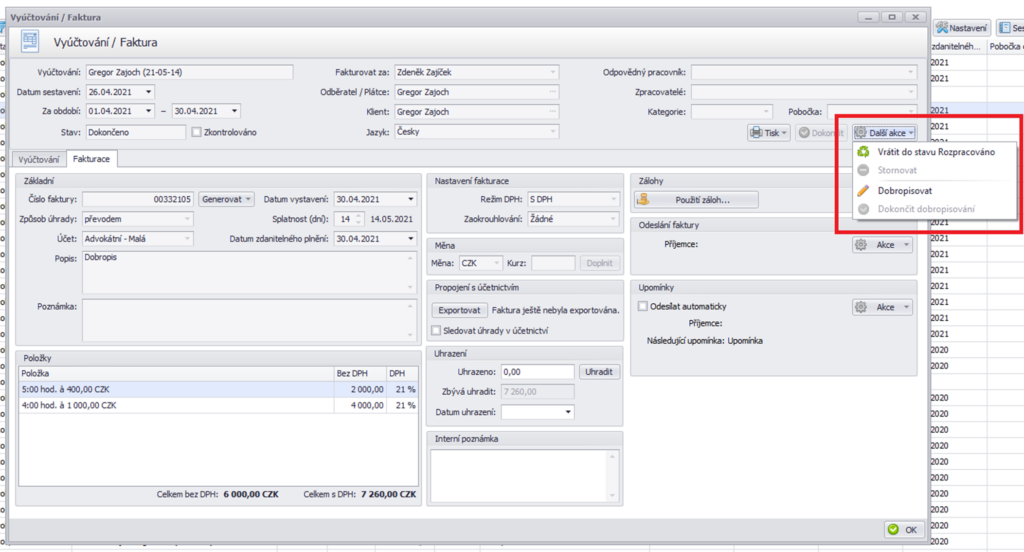Viewport: 1024px width, 552px height.
Task: Switch to the Vyúčtování tab
Action: click(x=39, y=159)
